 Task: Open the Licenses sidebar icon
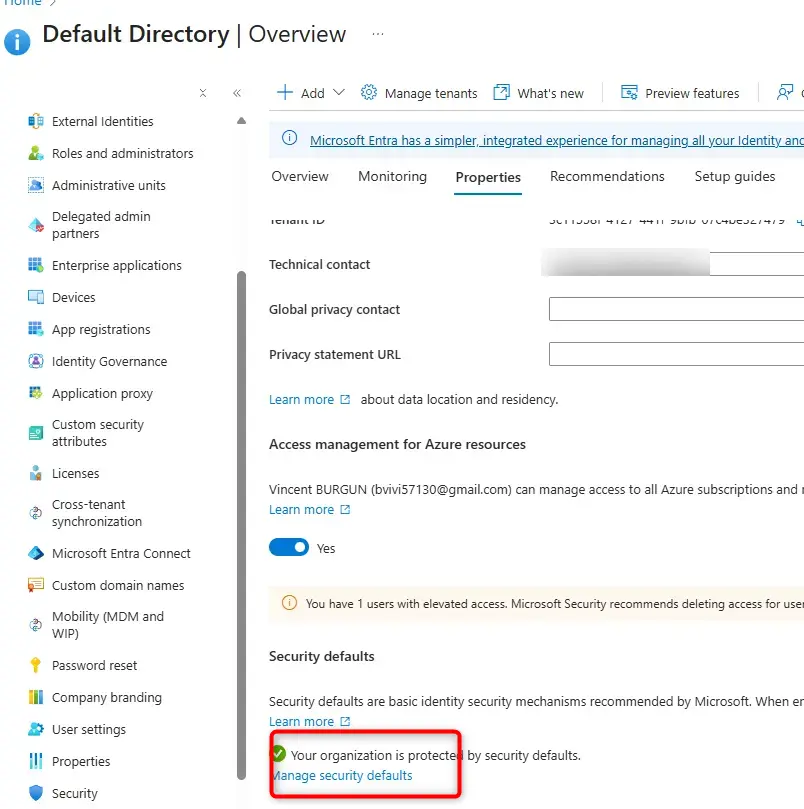click(x=36, y=473)
